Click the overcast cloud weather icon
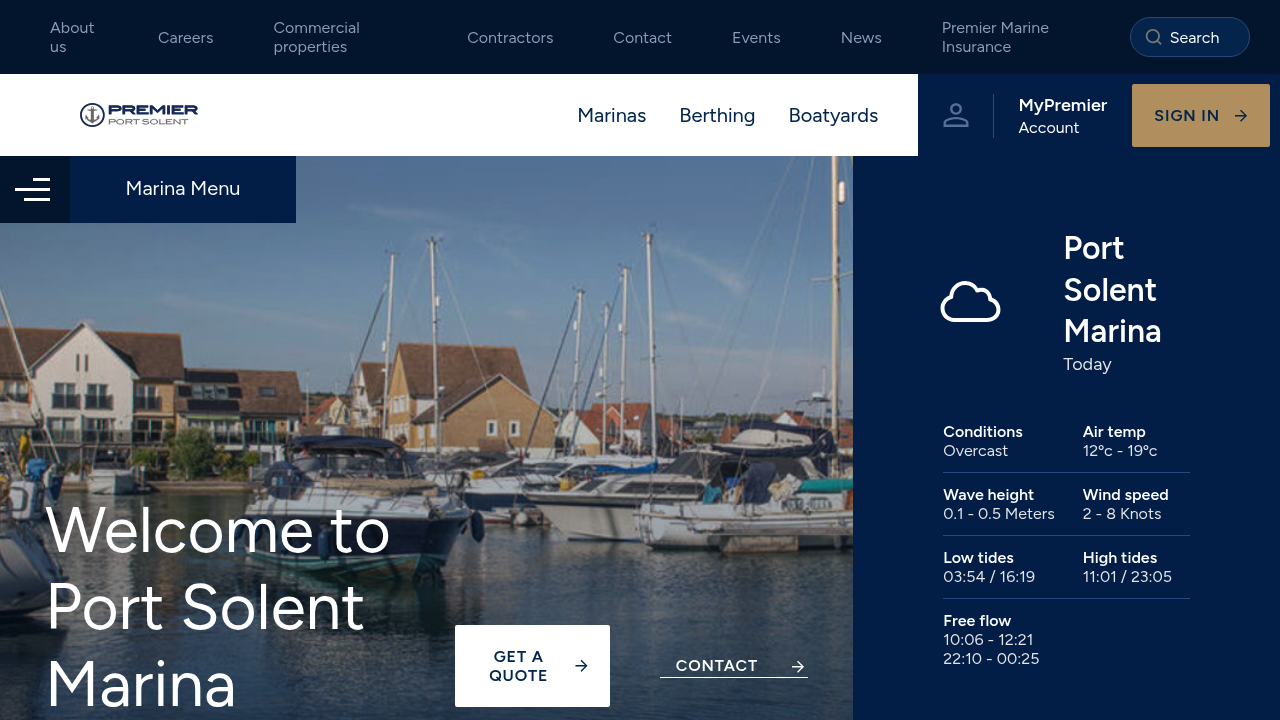This screenshot has height=720, width=1280. [970, 302]
